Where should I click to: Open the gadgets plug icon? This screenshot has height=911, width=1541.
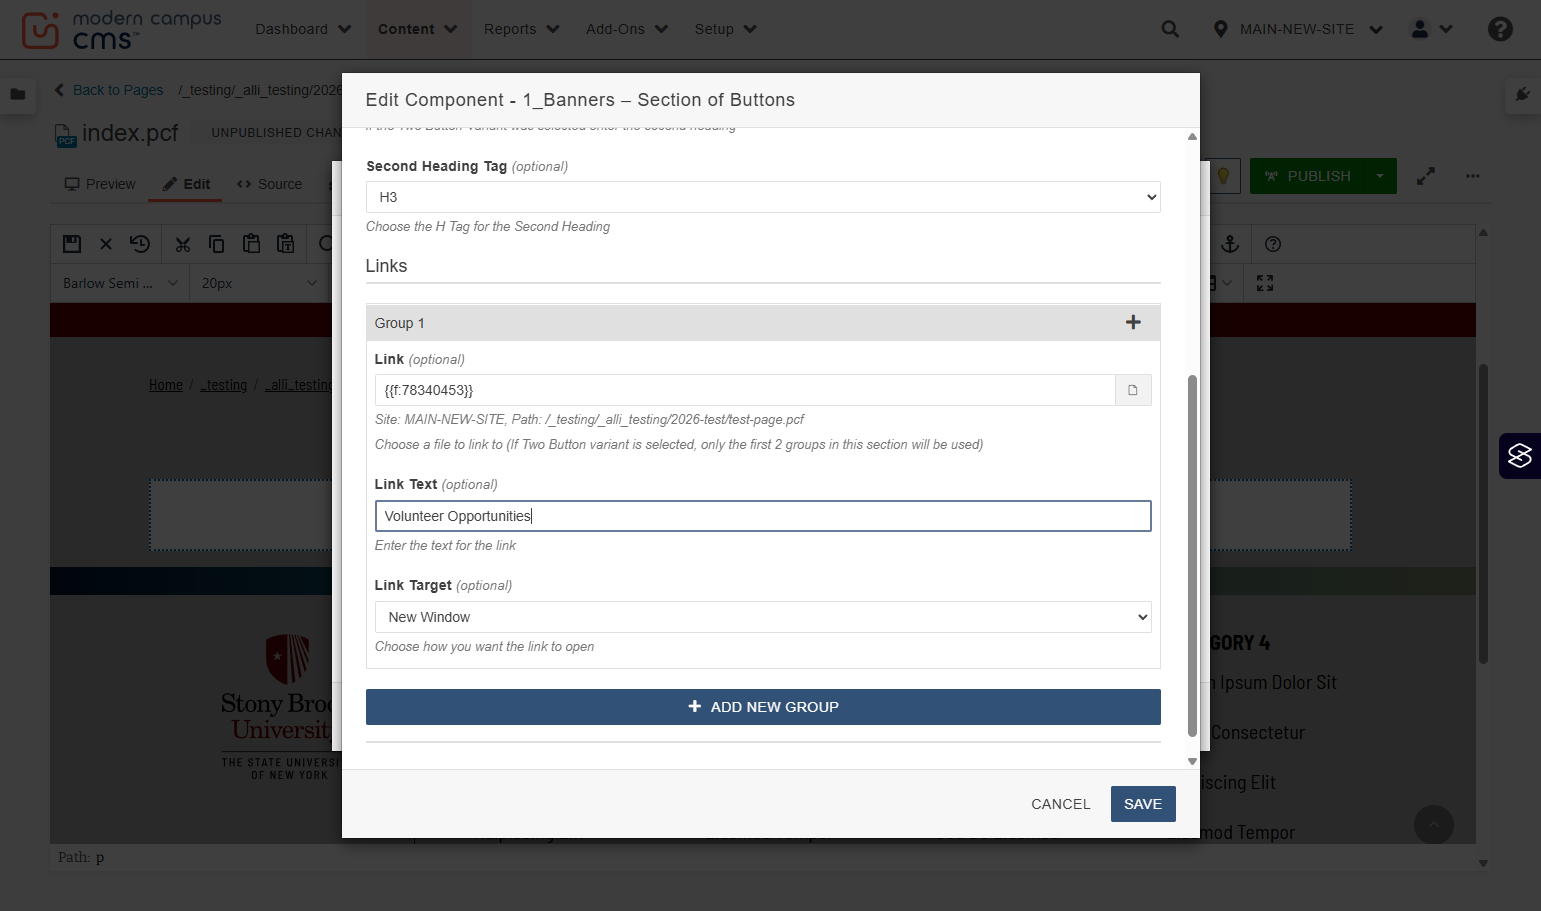(1522, 94)
